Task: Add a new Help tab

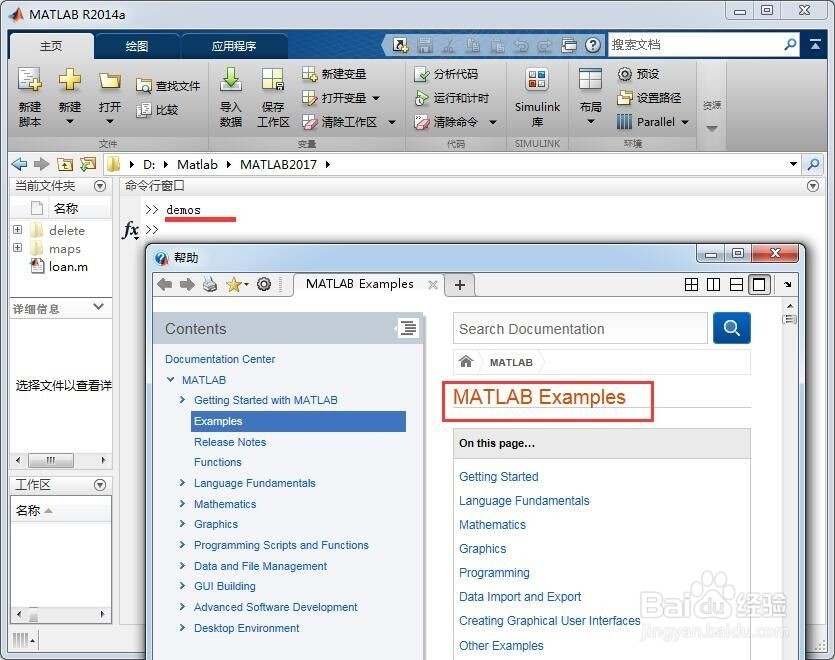Action: click(x=460, y=285)
